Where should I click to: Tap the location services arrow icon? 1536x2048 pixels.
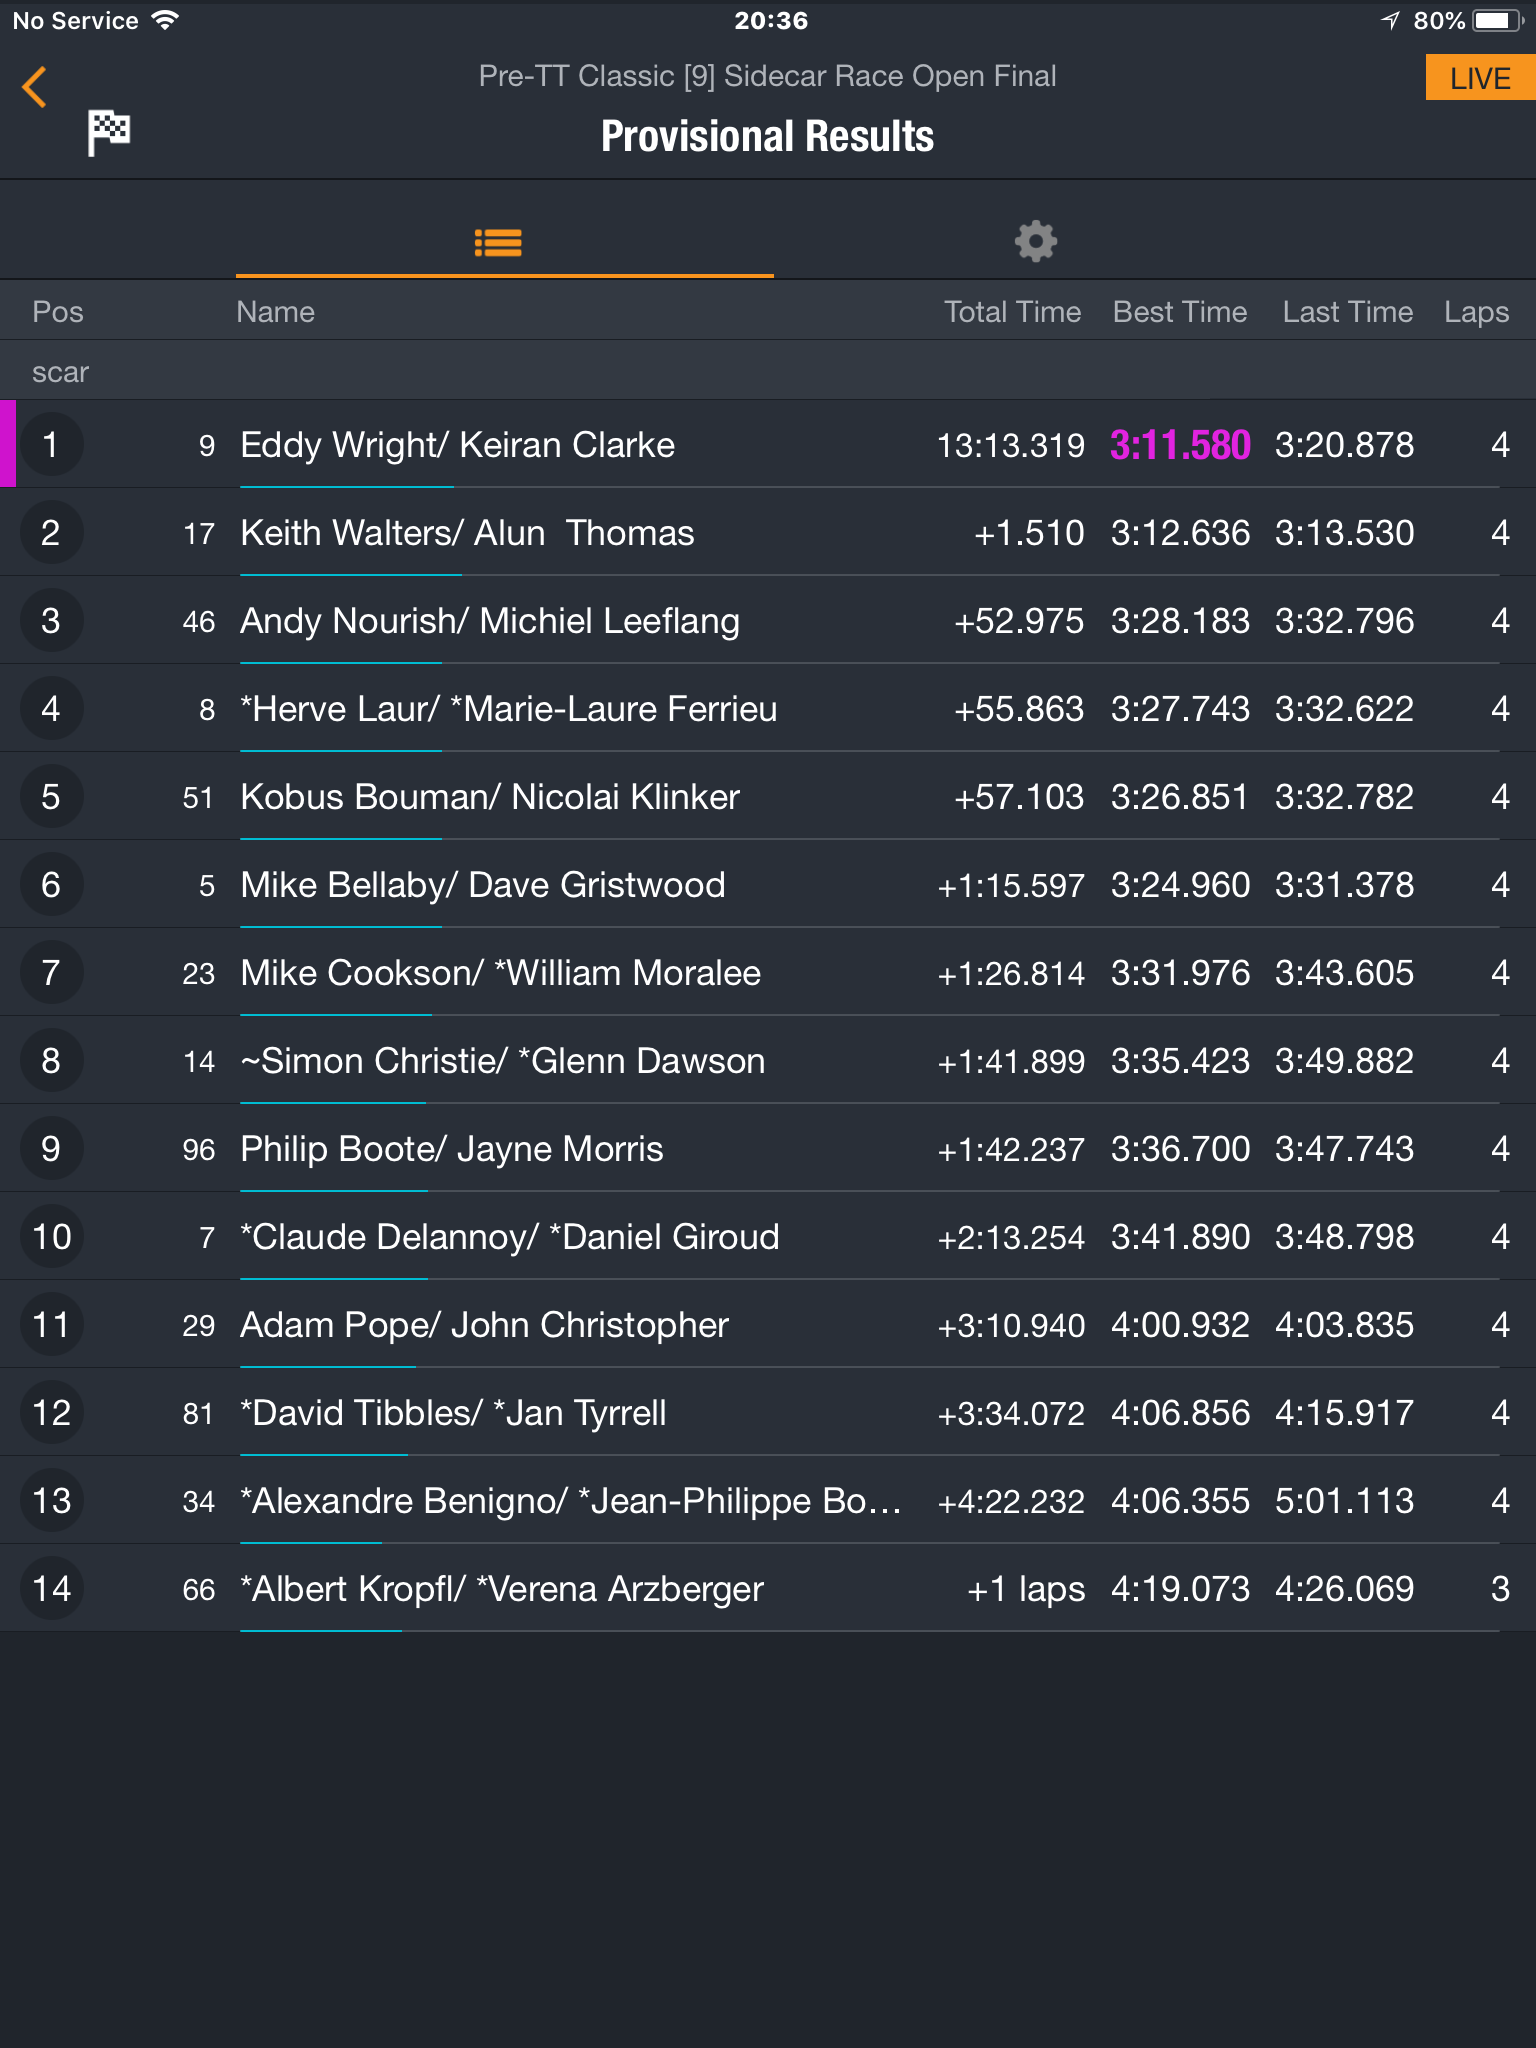coord(1390,20)
